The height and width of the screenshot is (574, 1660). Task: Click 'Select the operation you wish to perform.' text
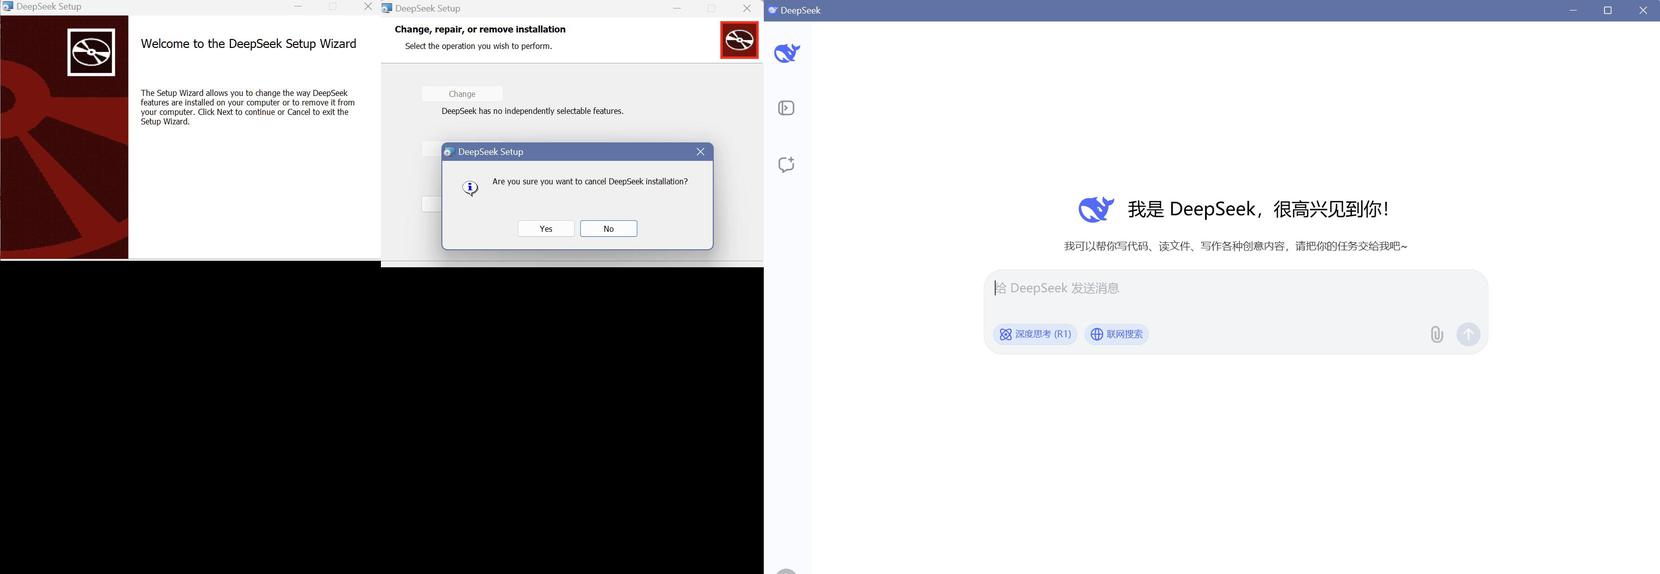click(478, 46)
